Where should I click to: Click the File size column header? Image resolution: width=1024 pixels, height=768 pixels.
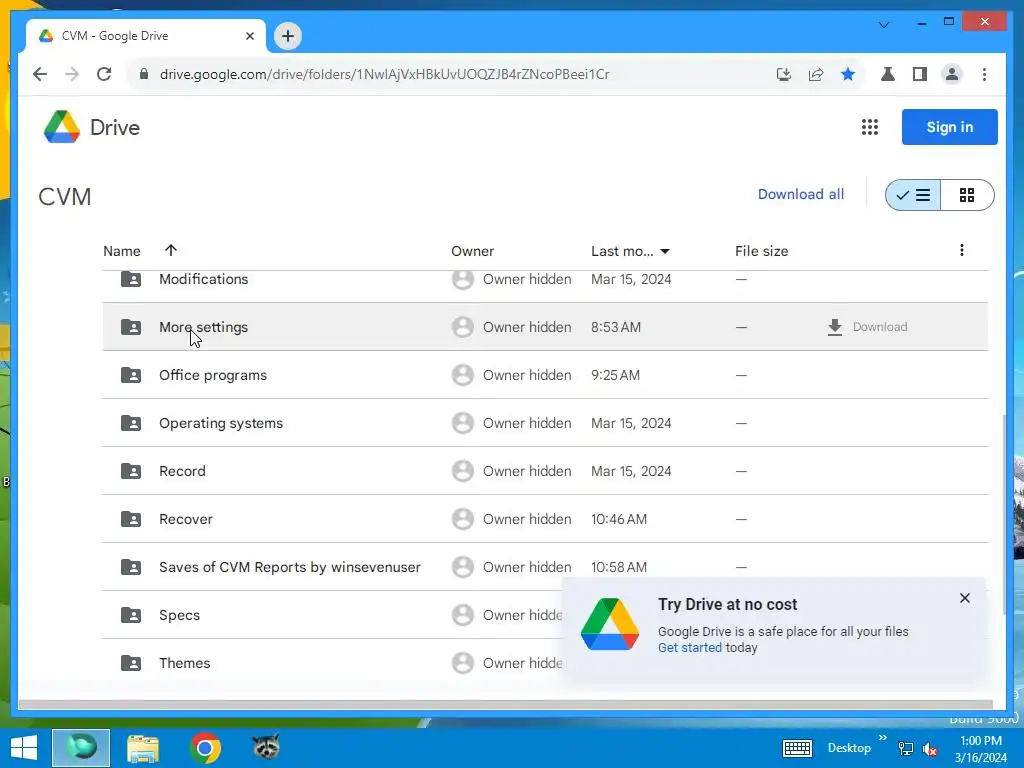click(x=761, y=251)
